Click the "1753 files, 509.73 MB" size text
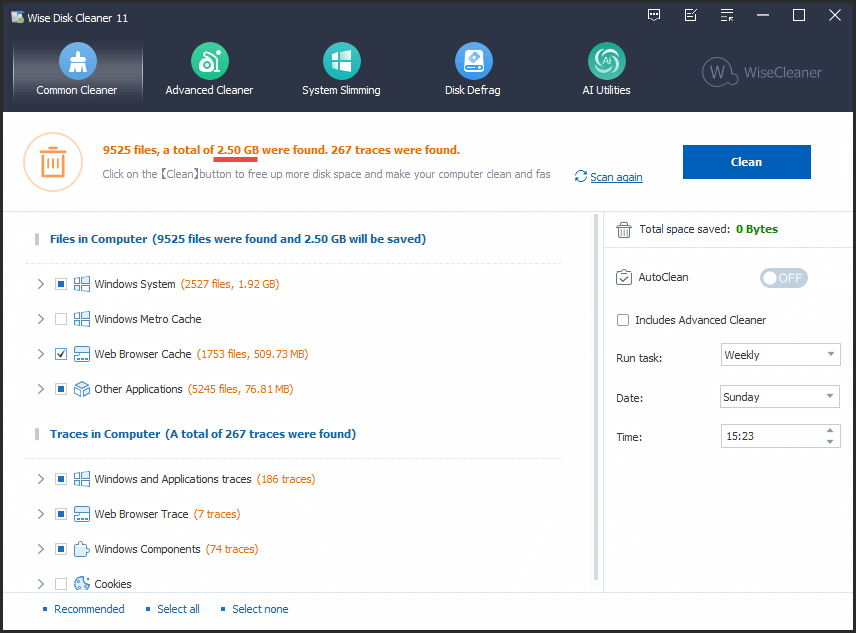This screenshot has height=633, width=856. (x=253, y=354)
